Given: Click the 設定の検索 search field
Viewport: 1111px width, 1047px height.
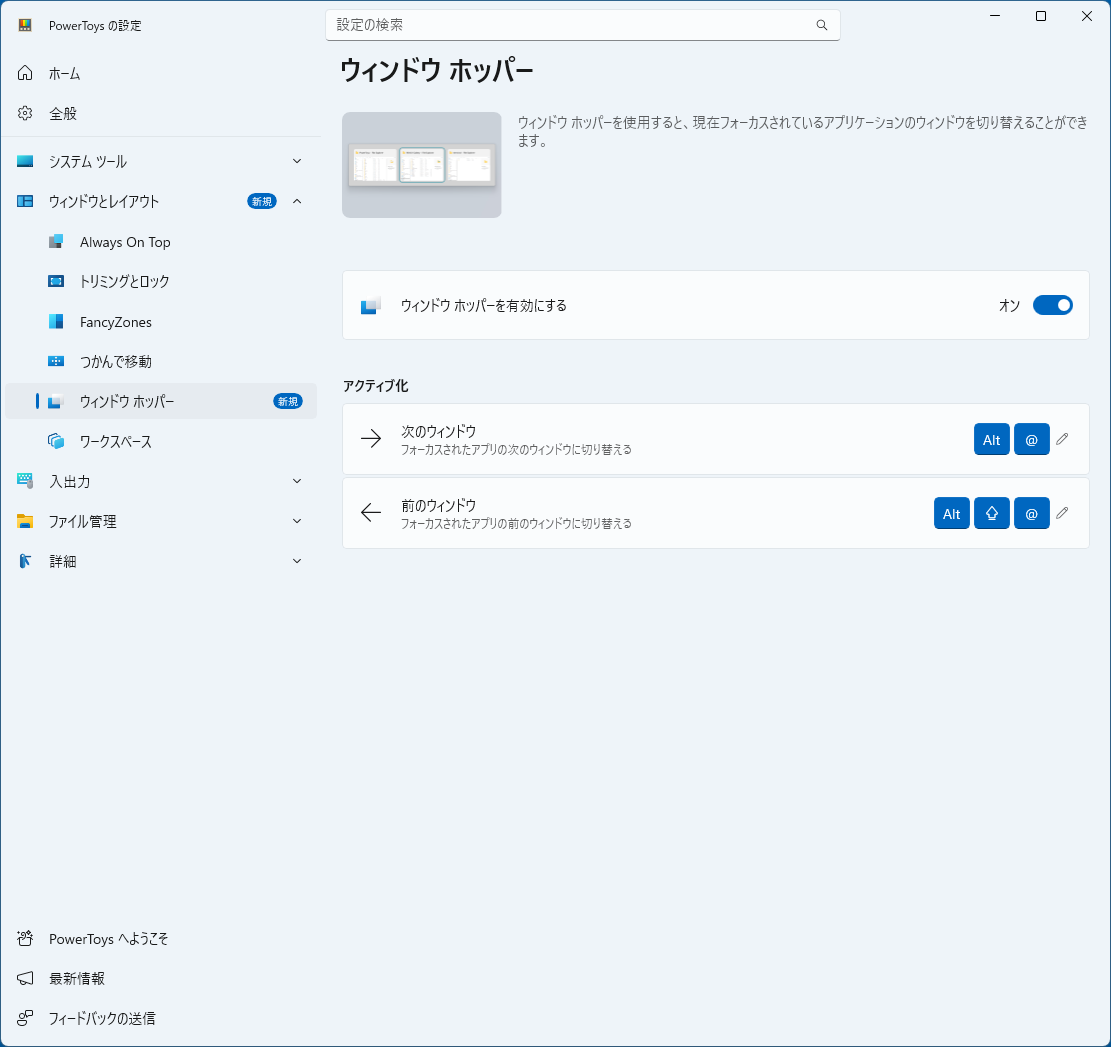Looking at the screenshot, I should 582,25.
